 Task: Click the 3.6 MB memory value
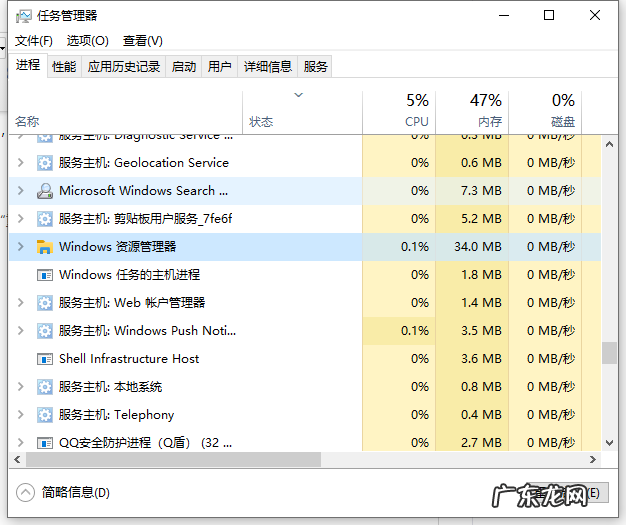(x=481, y=359)
